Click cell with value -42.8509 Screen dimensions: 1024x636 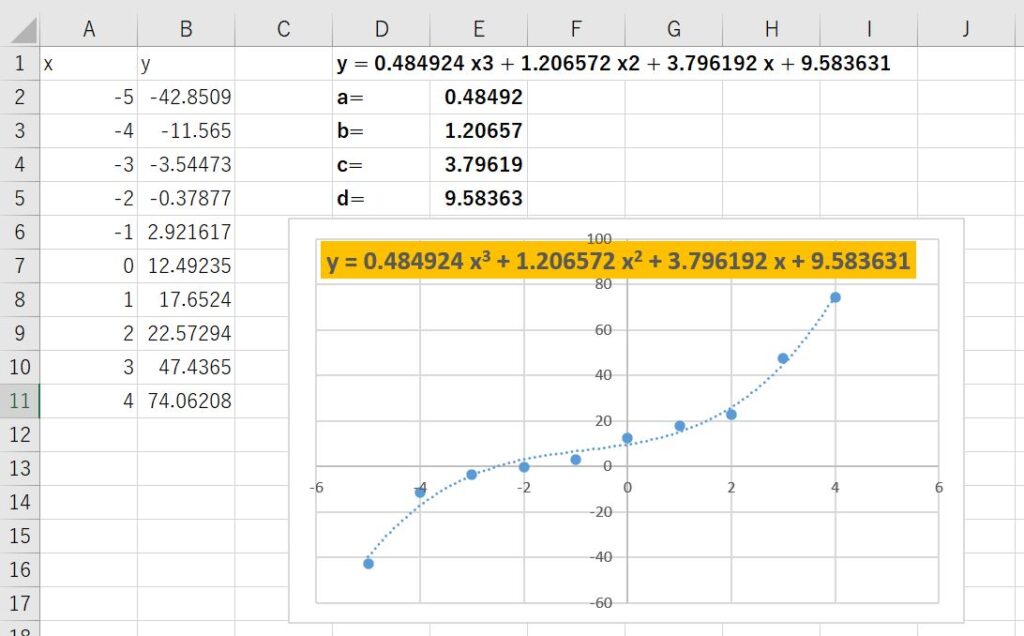186,97
